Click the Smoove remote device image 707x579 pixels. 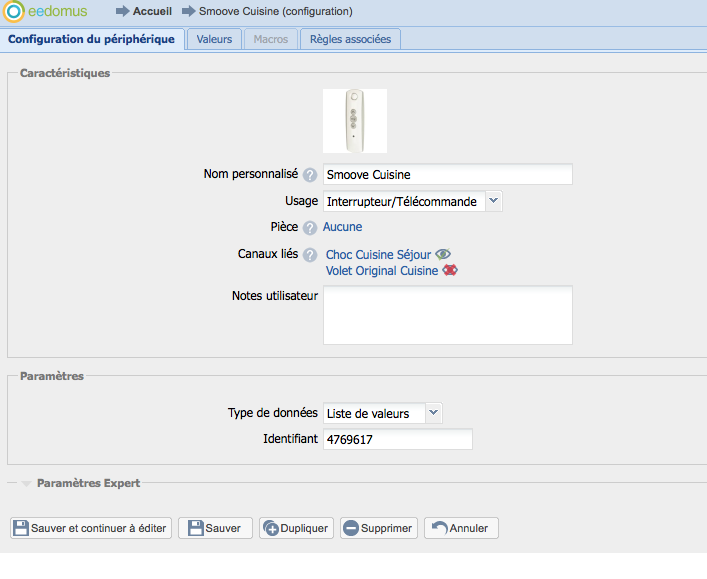[x=354, y=121]
